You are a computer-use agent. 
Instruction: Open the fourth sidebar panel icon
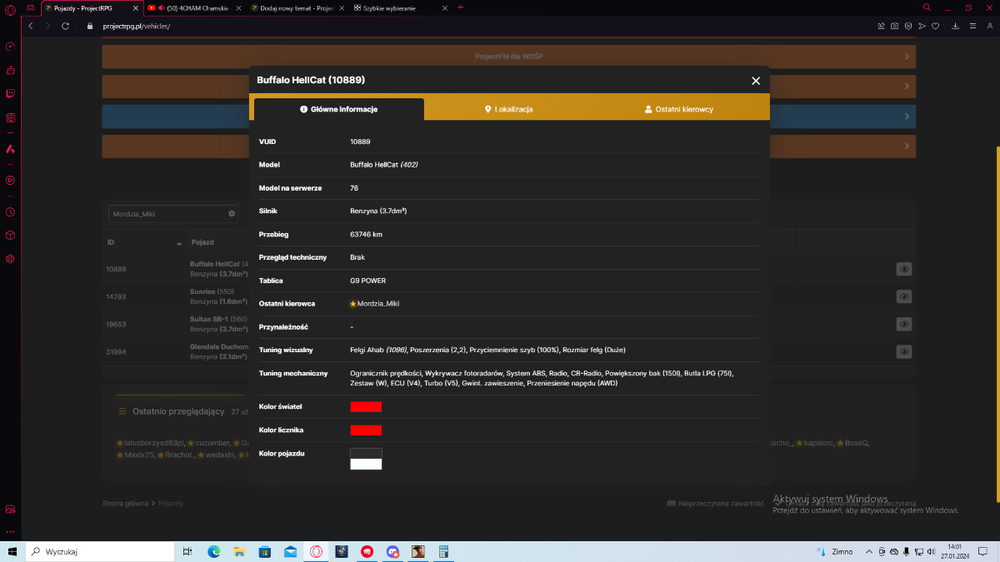(x=10, y=118)
